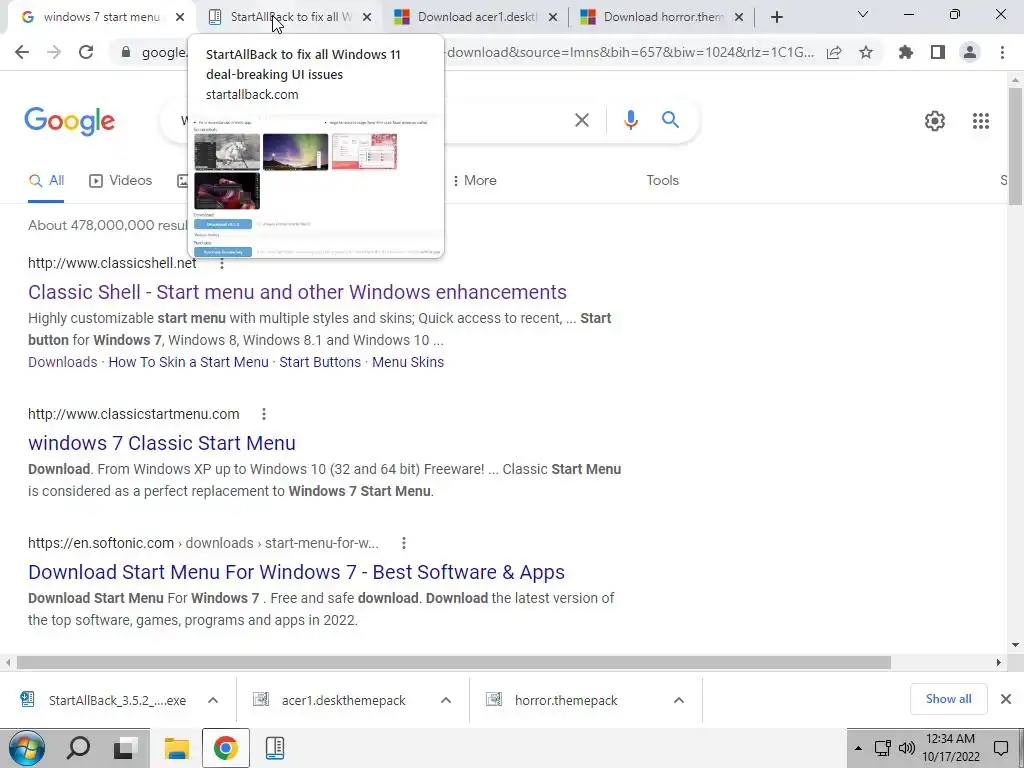Screen dimensions: 1024x768
Task: Open windows 7 Classic Start Menu link
Action: tap(162, 443)
